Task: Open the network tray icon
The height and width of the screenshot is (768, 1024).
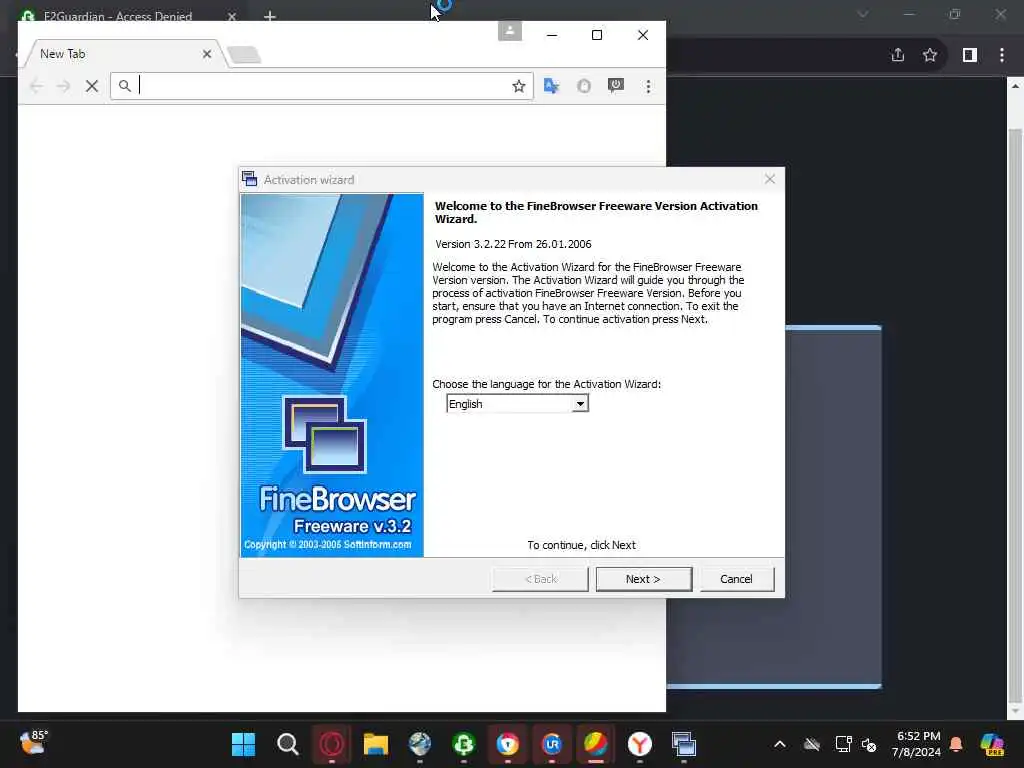Action: (x=843, y=744)
